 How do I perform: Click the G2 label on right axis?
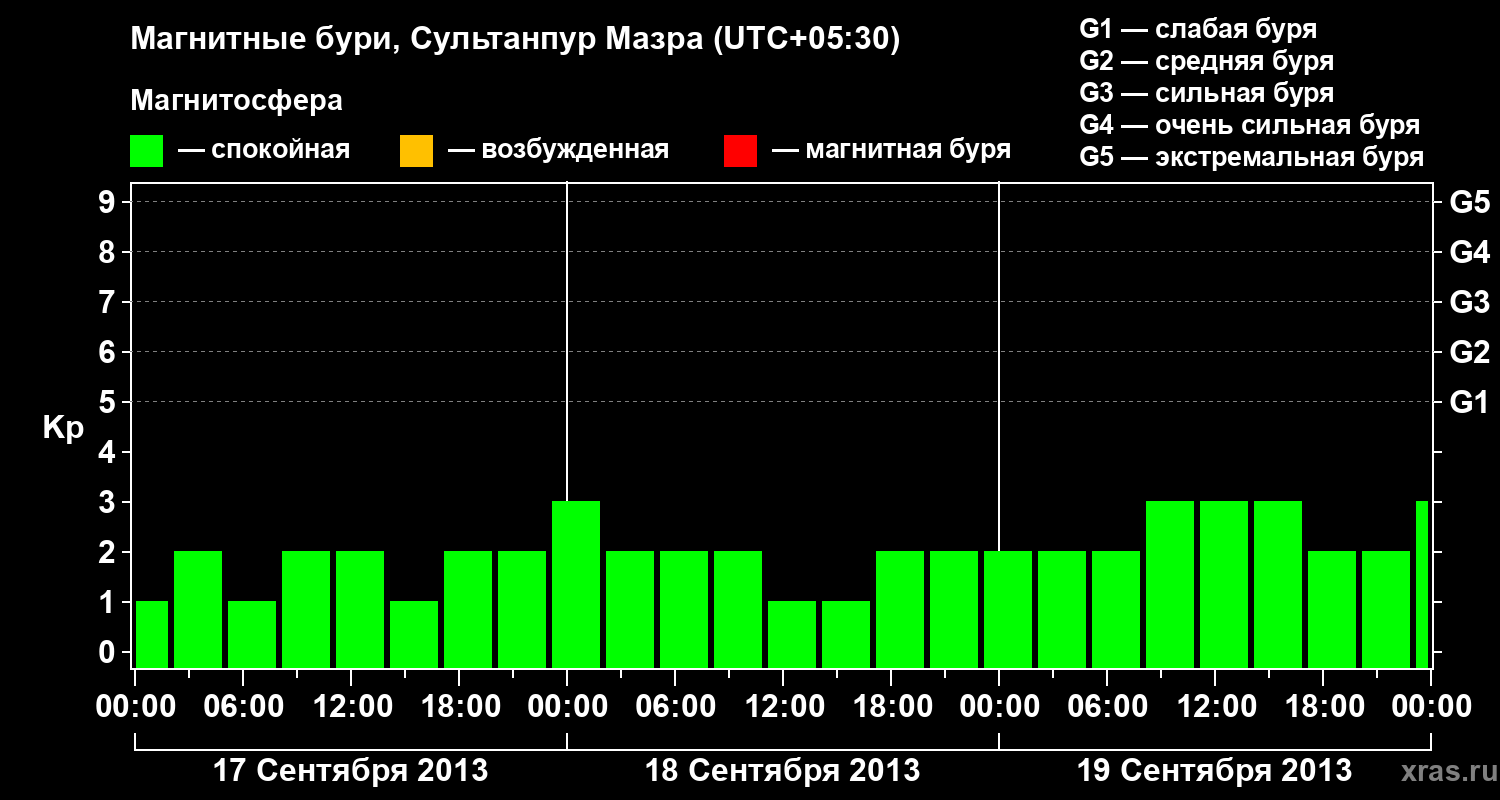1470,352
